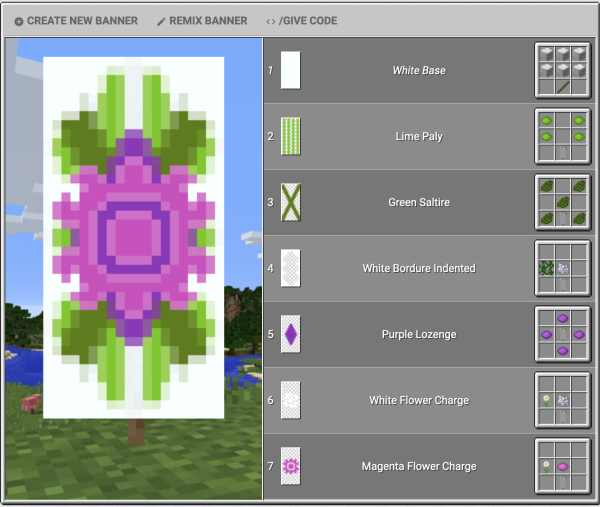
Task: Open the /Give Code option
Action: pos(301,21)
